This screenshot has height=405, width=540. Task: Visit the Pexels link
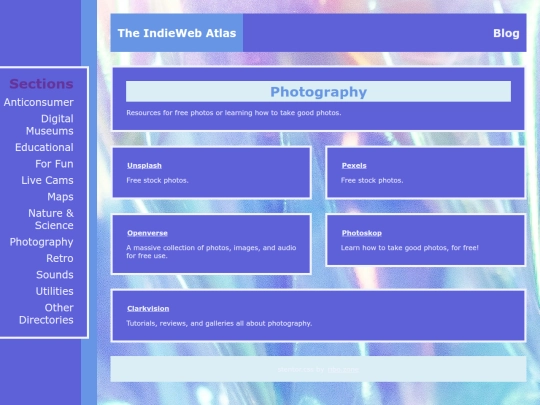(354, 166)
